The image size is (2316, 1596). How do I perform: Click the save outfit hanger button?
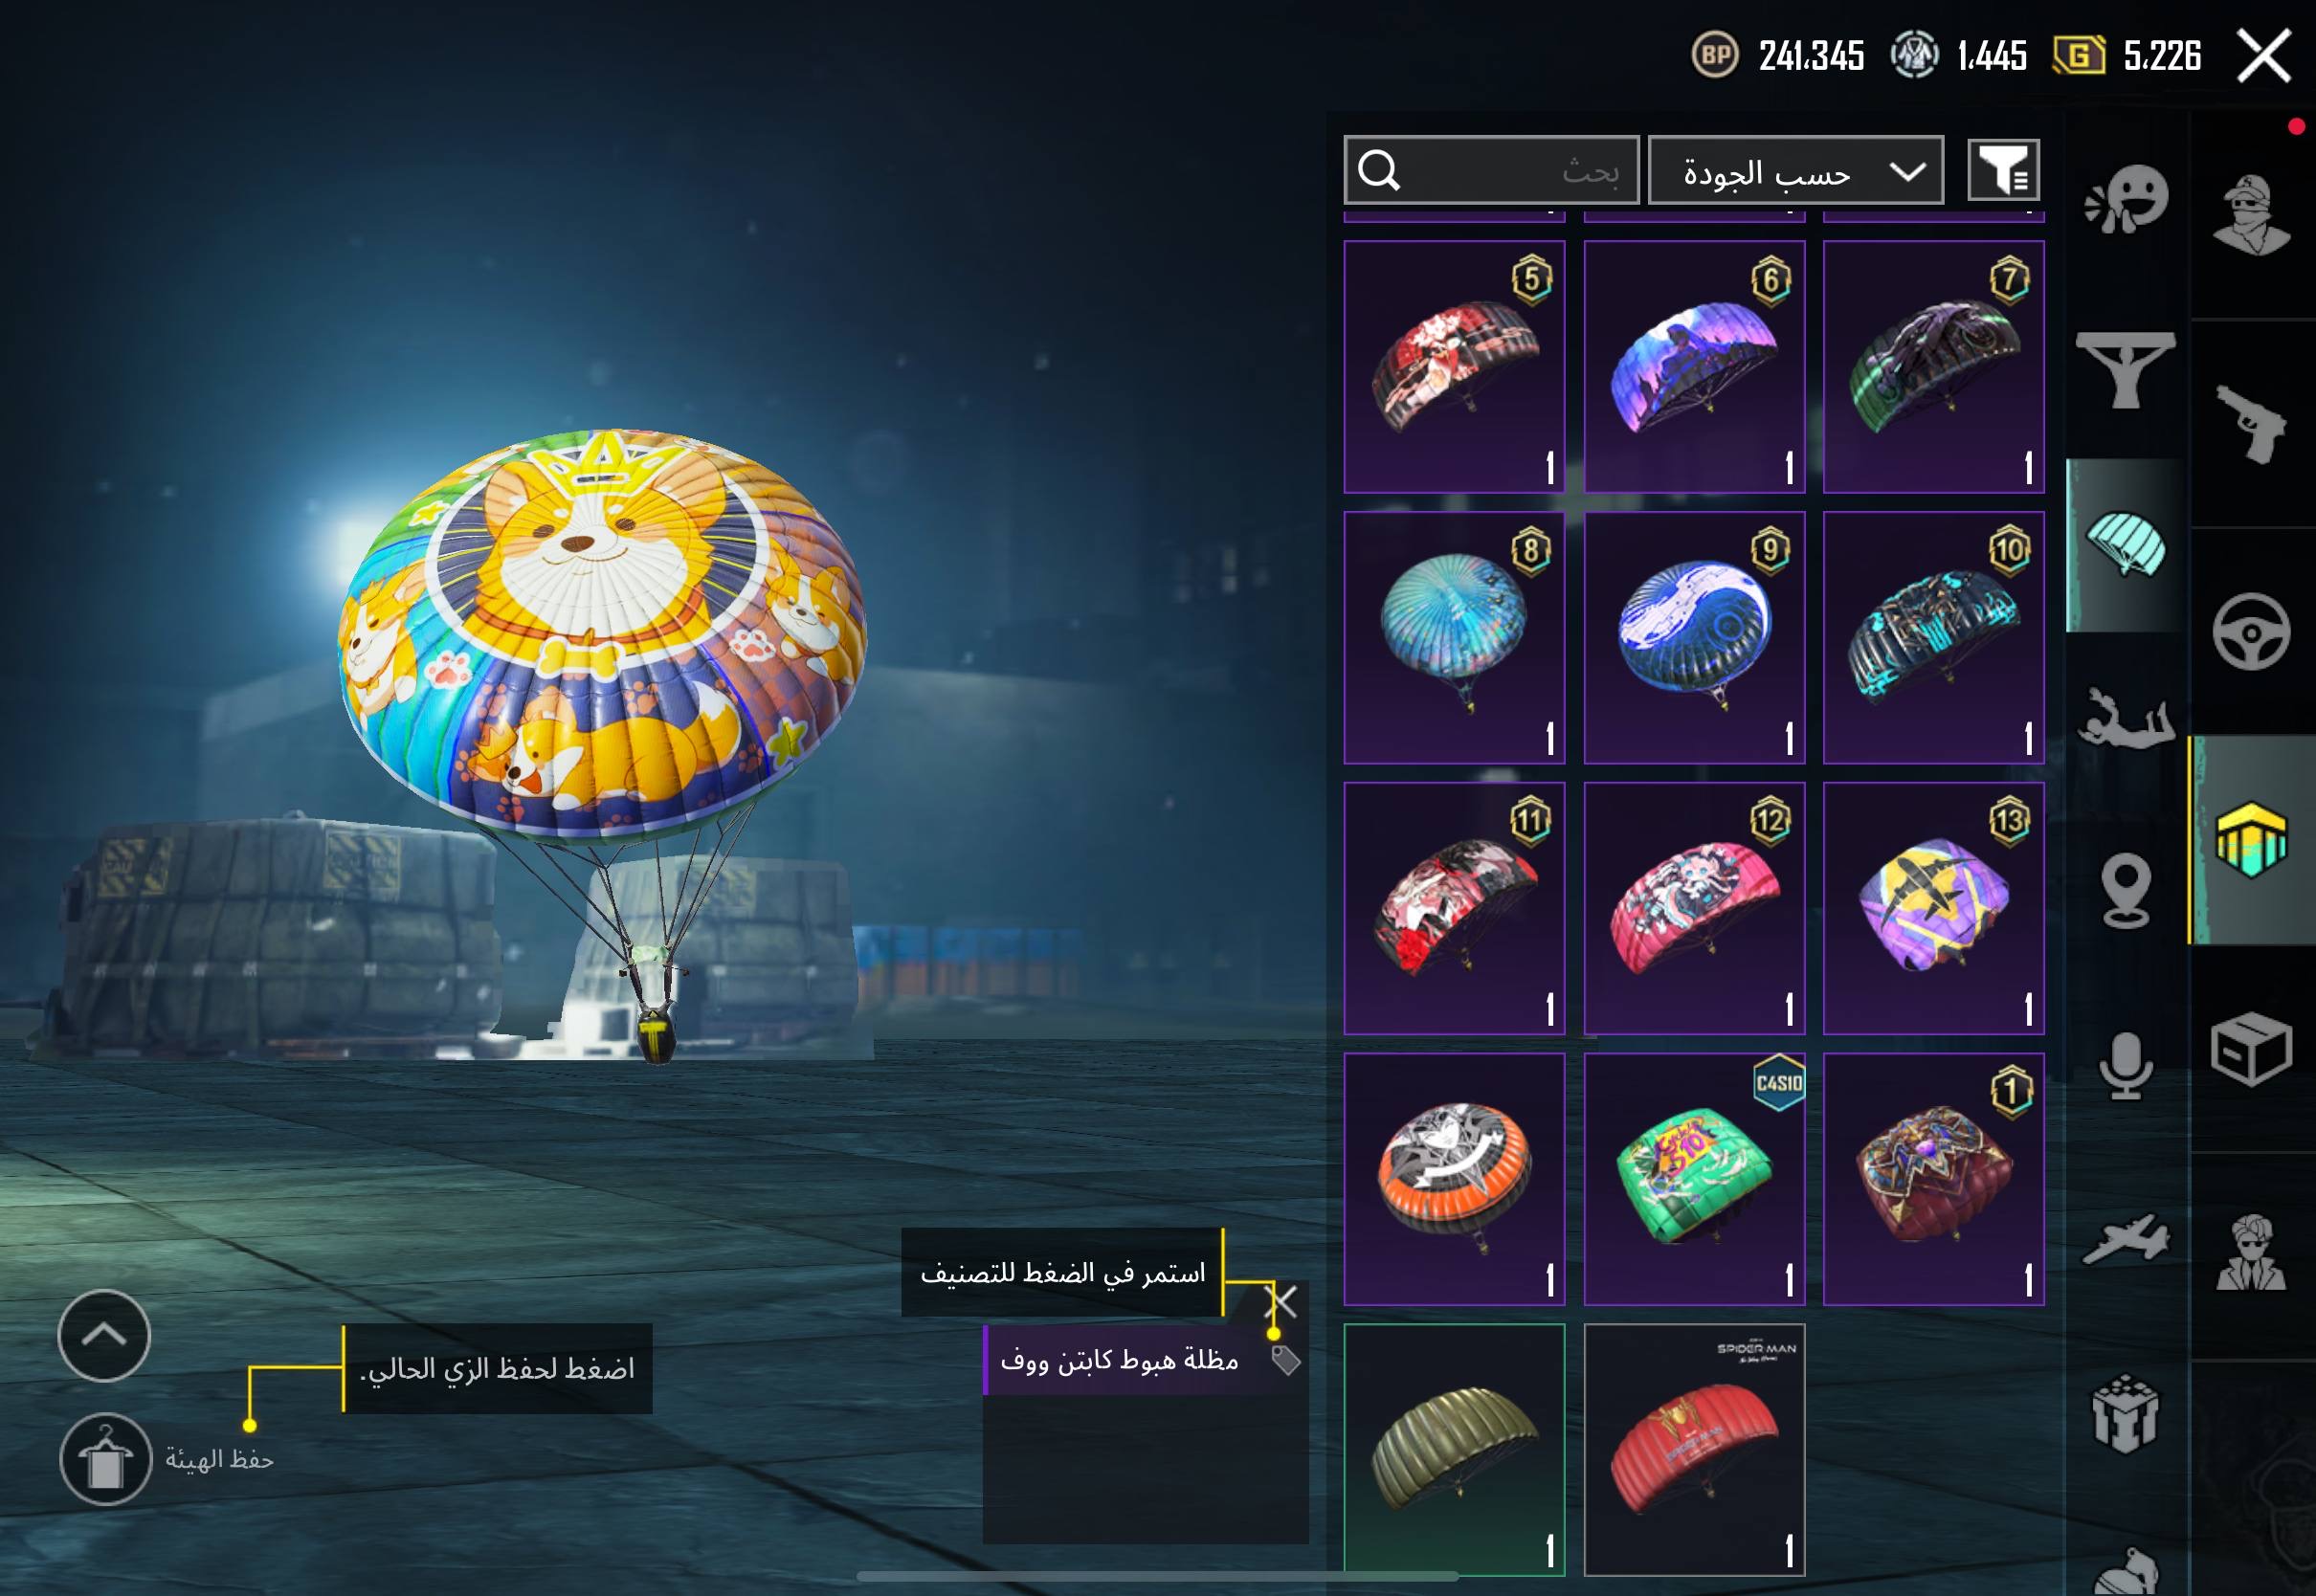[105, 1459]
